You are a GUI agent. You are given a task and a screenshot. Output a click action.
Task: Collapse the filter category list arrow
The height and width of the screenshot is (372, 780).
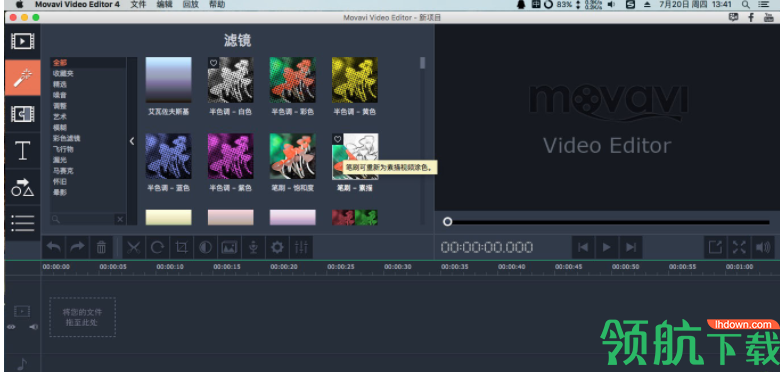pyautogui.click(x=132, y=141)
